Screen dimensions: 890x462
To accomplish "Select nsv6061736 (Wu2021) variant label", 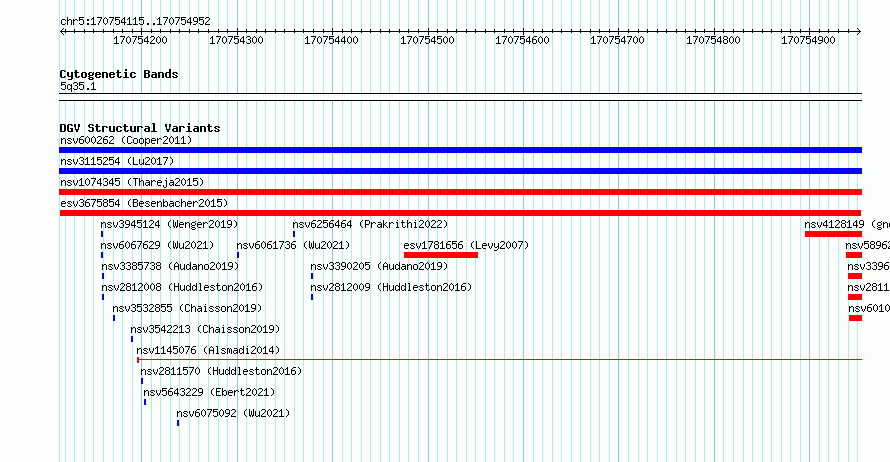I will tap(293, 245).
